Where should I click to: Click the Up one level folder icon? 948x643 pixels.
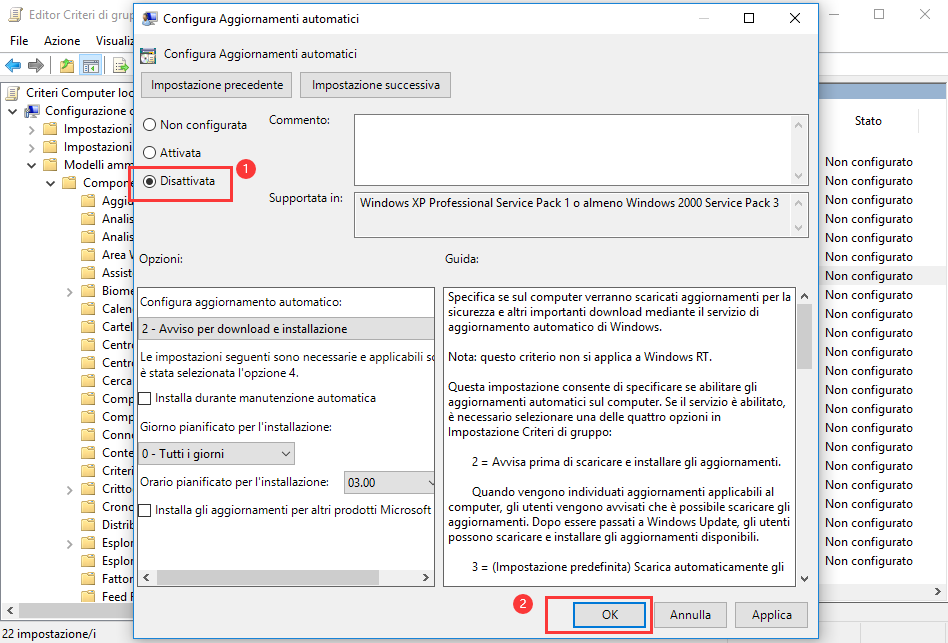click(x=67, y=65)
